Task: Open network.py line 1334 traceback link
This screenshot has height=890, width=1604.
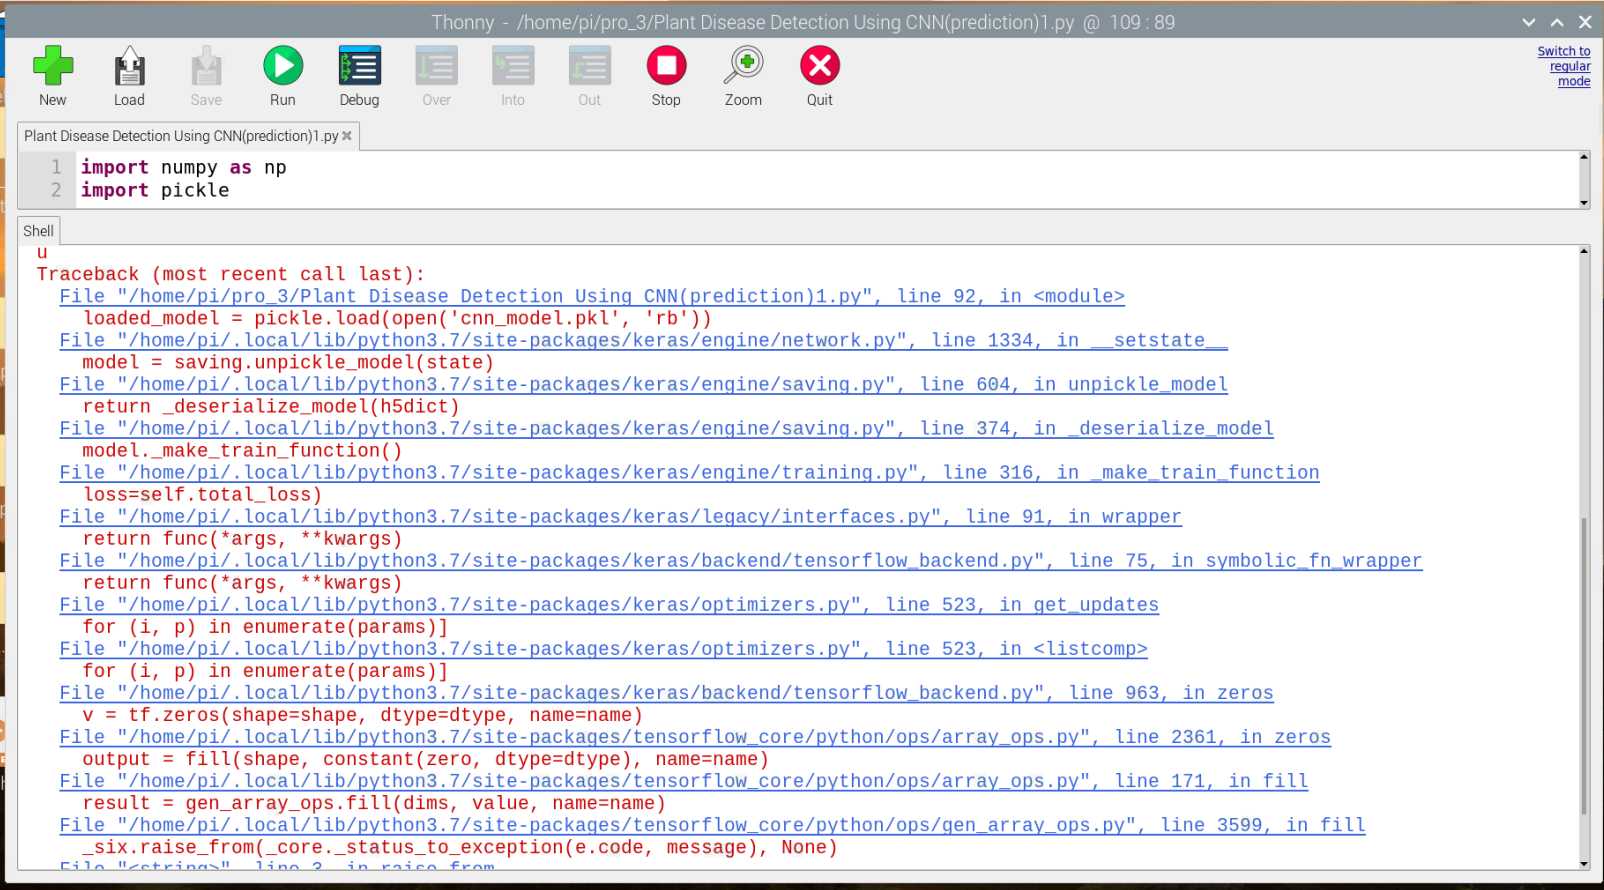Action: click(643, 340)
